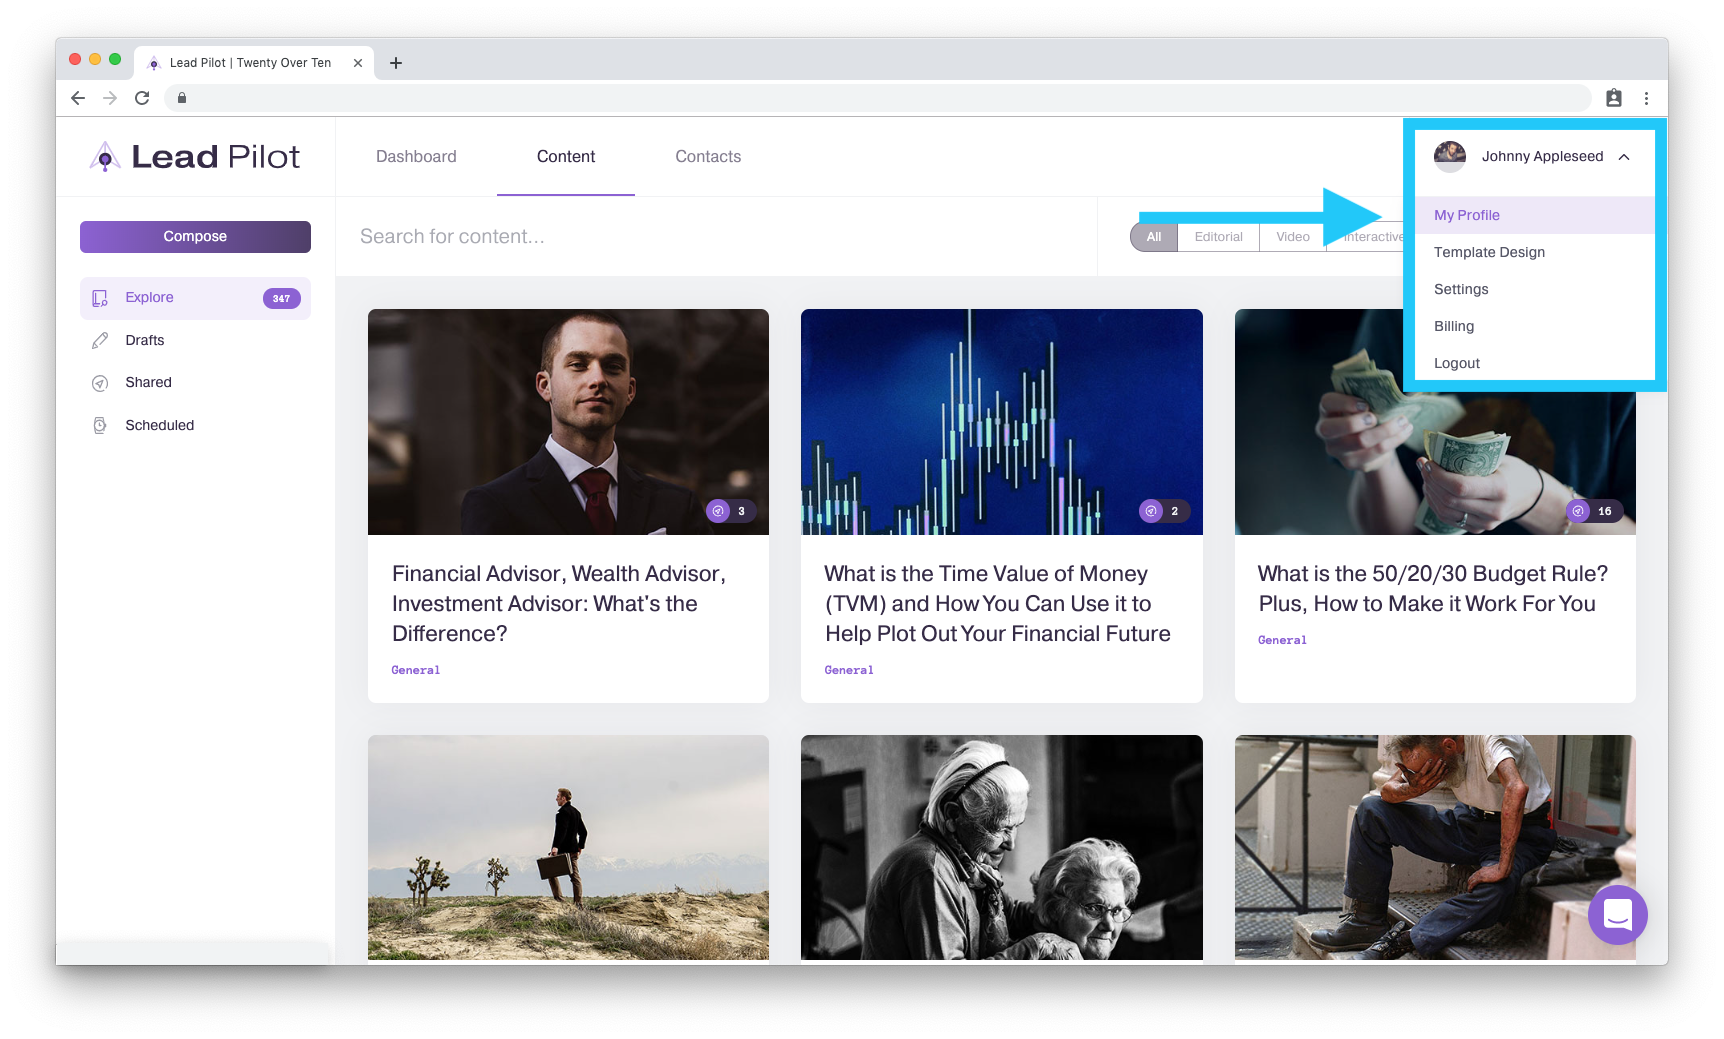Open the stock chart thumbnail
1724x1039 pixels.
tap(1002, 422)
